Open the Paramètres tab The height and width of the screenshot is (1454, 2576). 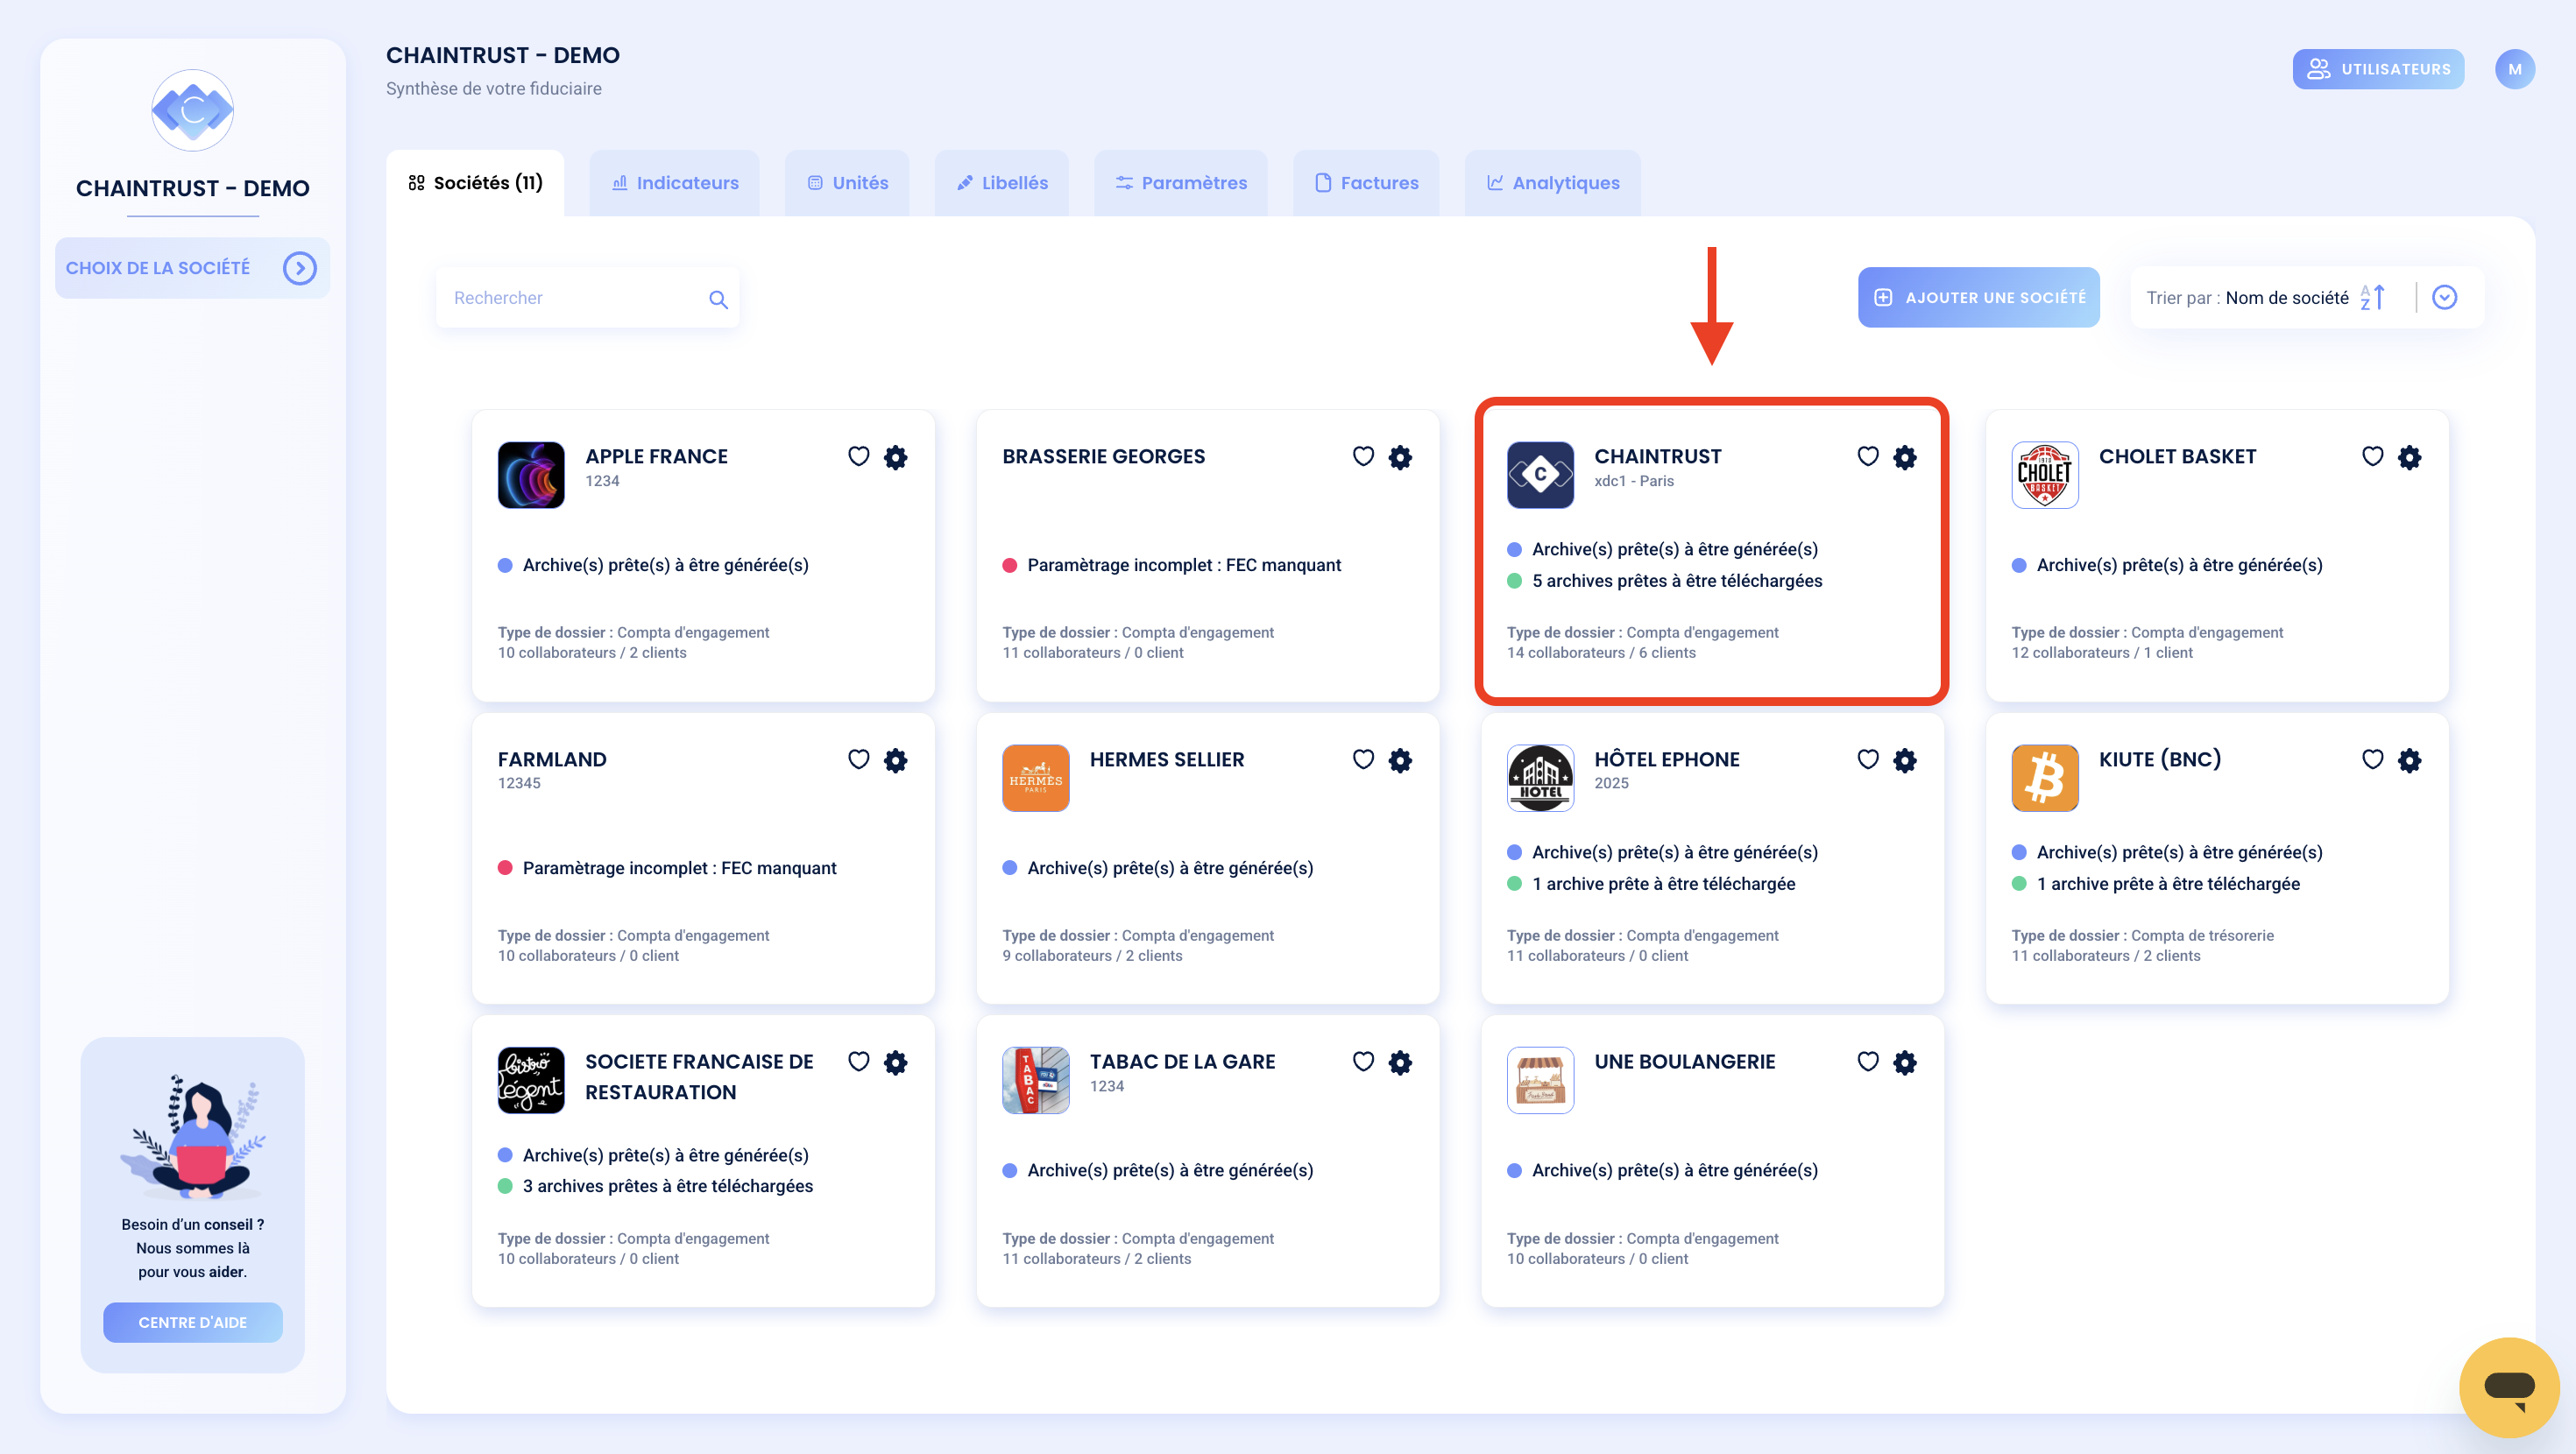1181,183
